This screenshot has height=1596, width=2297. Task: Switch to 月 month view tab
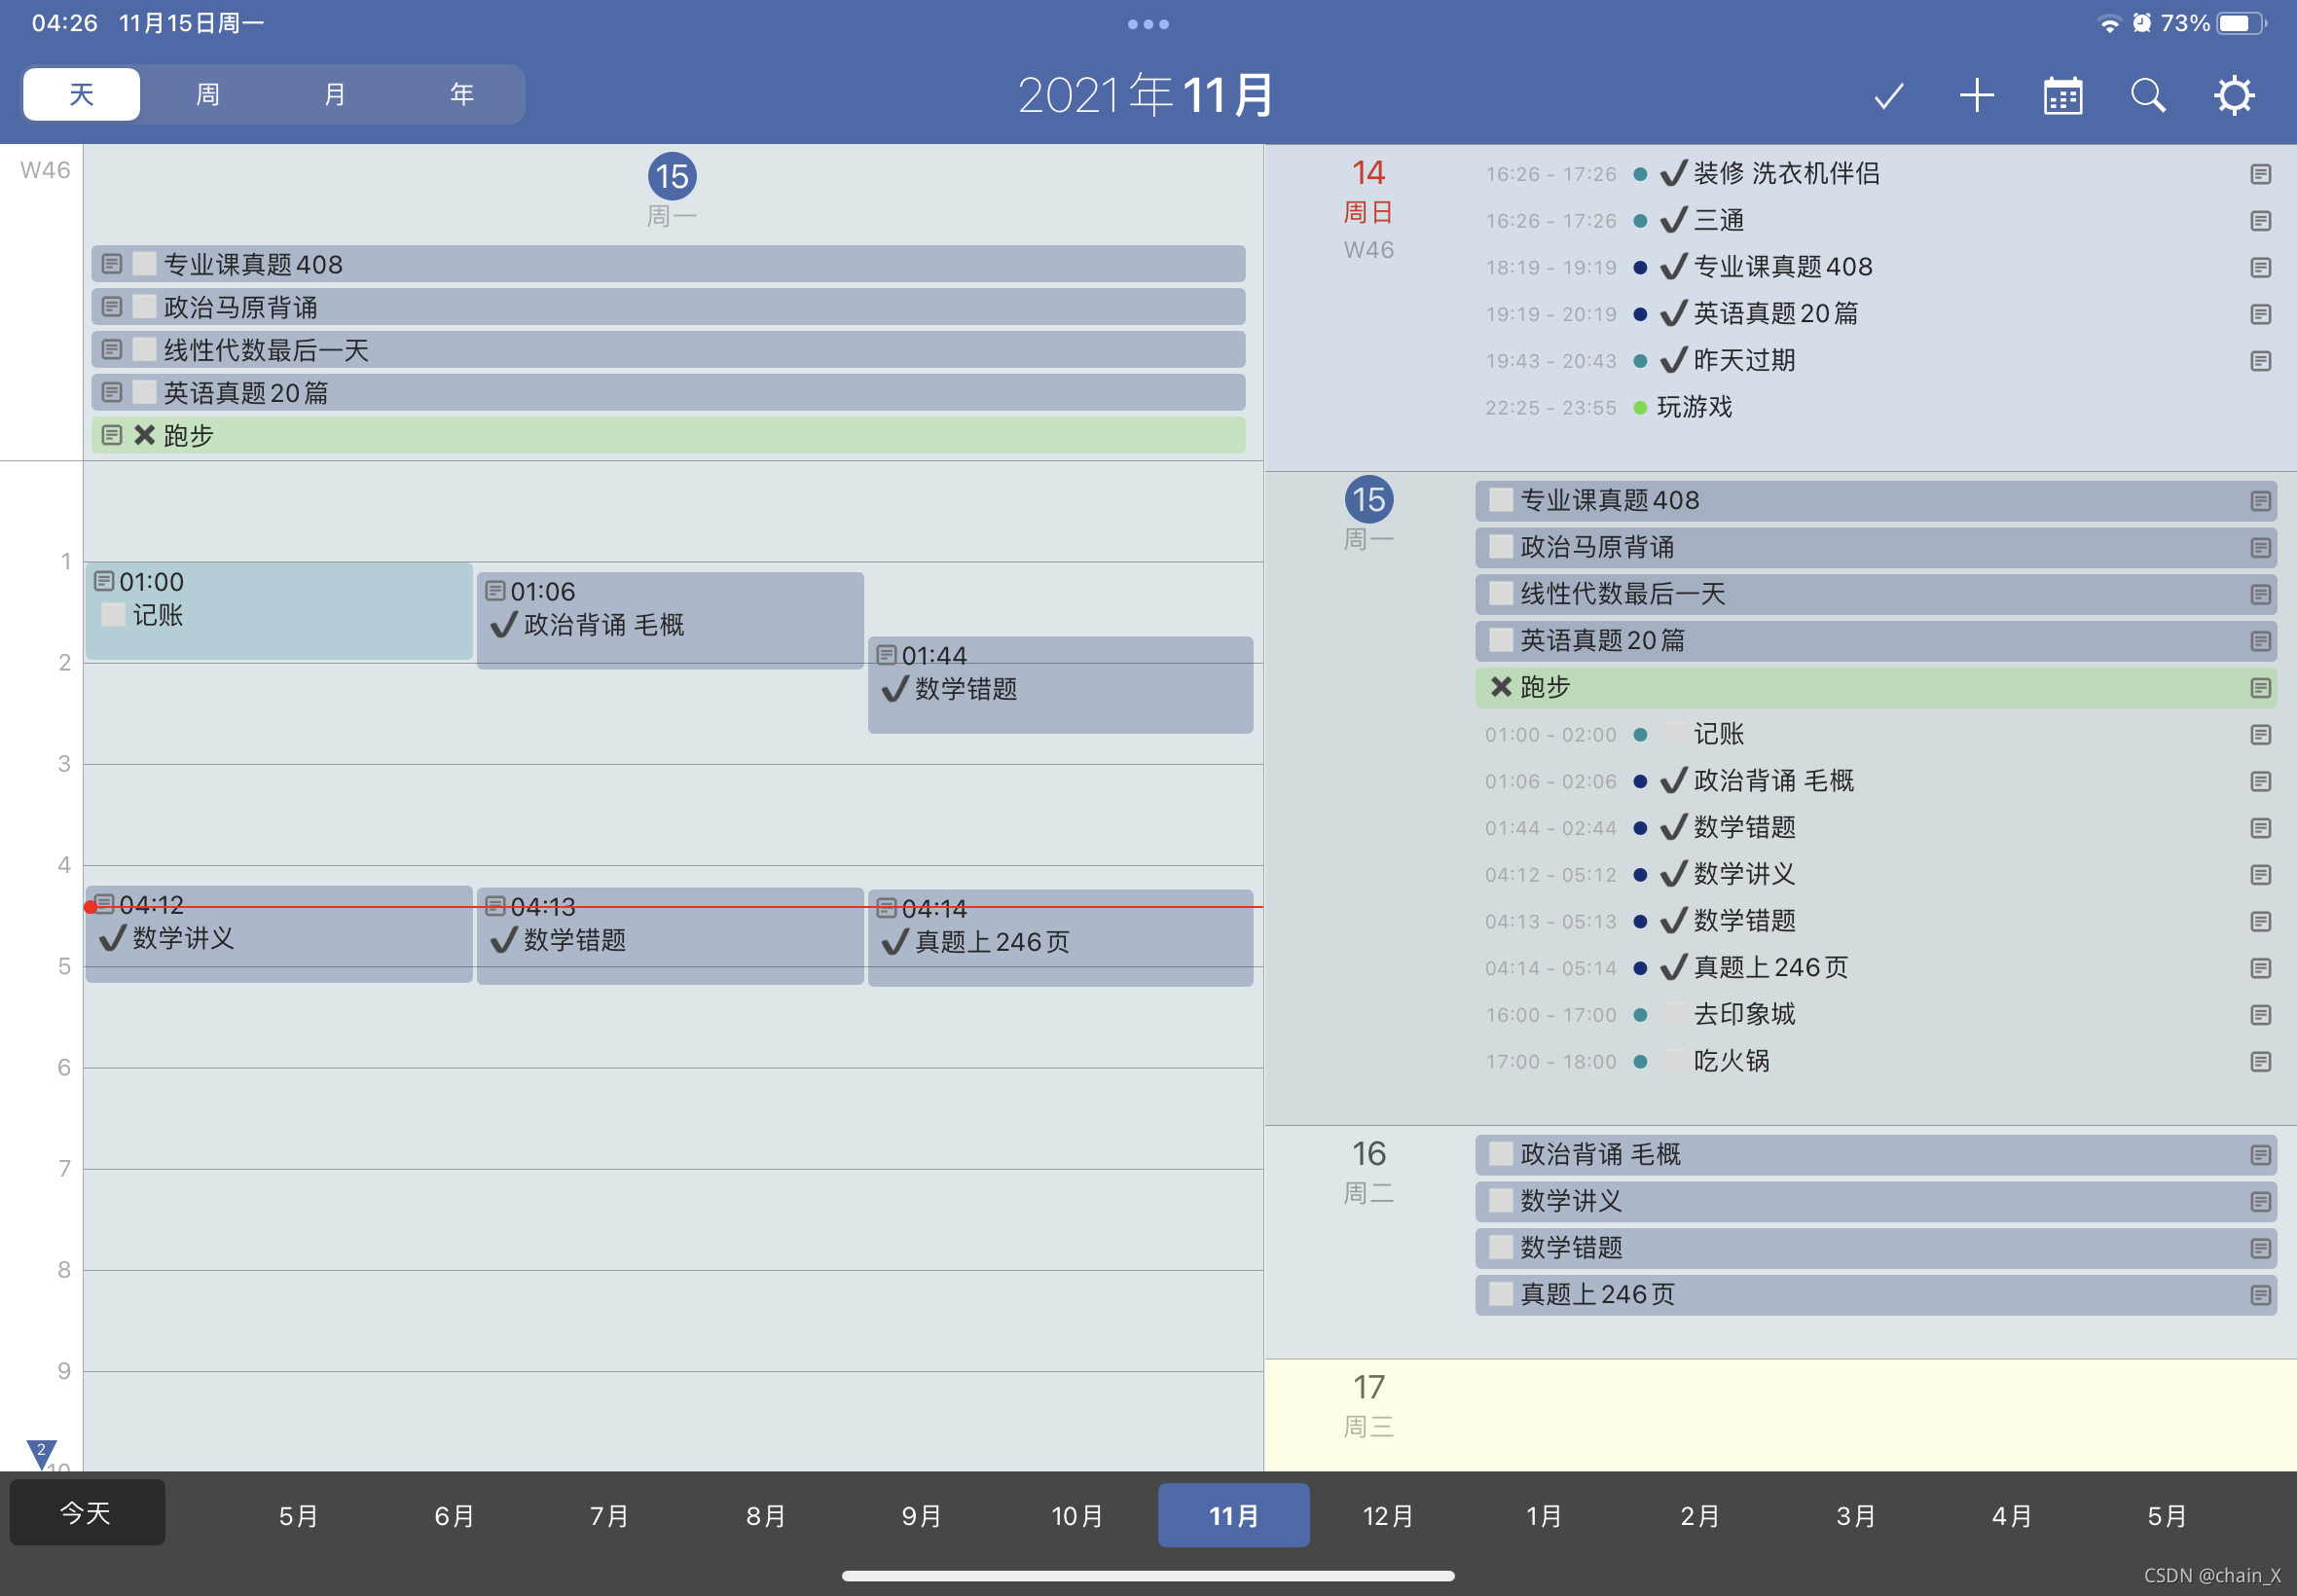pyautogui.click(x=334, y=95)
